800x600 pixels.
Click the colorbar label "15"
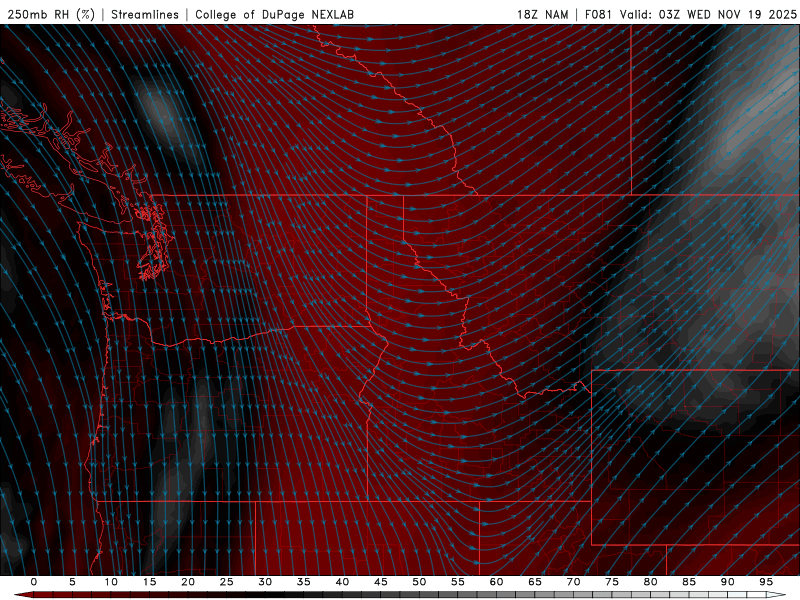[149, 582]
